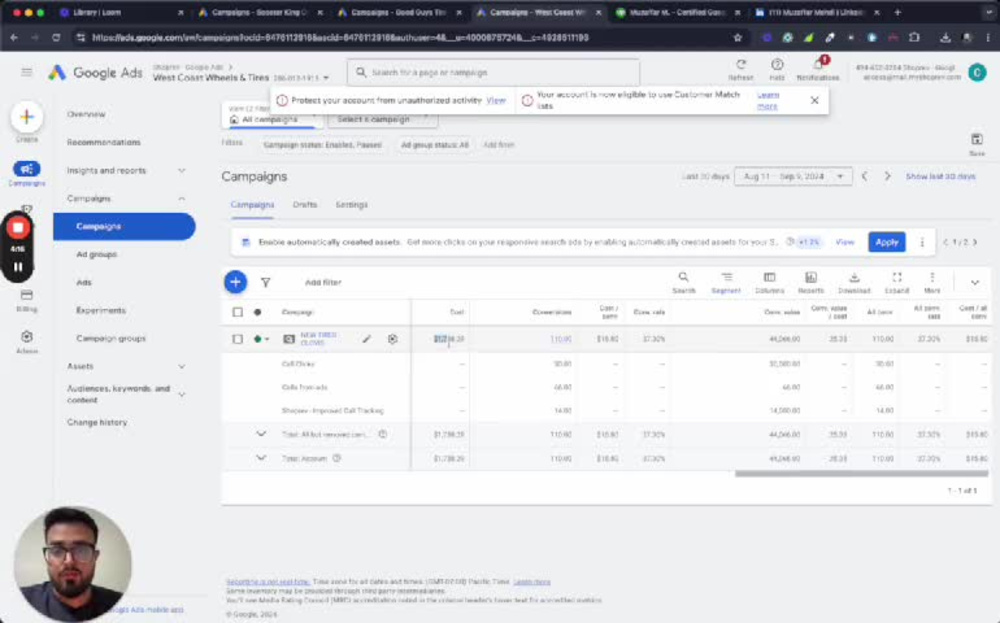Open the recommendation three-dot menu
The width and height of the screenshot is (1000, 623).
click(x=922, y=242)
